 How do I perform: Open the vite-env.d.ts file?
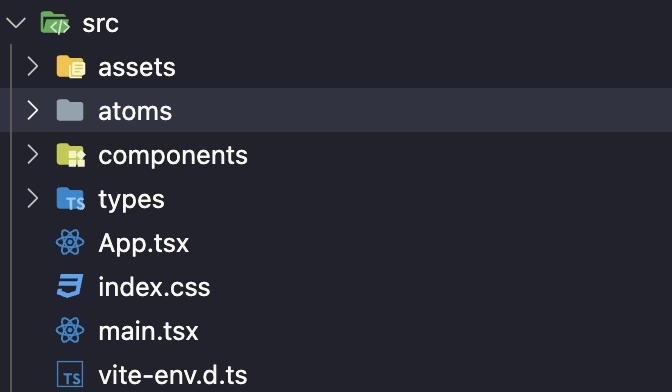pos(173,375)
